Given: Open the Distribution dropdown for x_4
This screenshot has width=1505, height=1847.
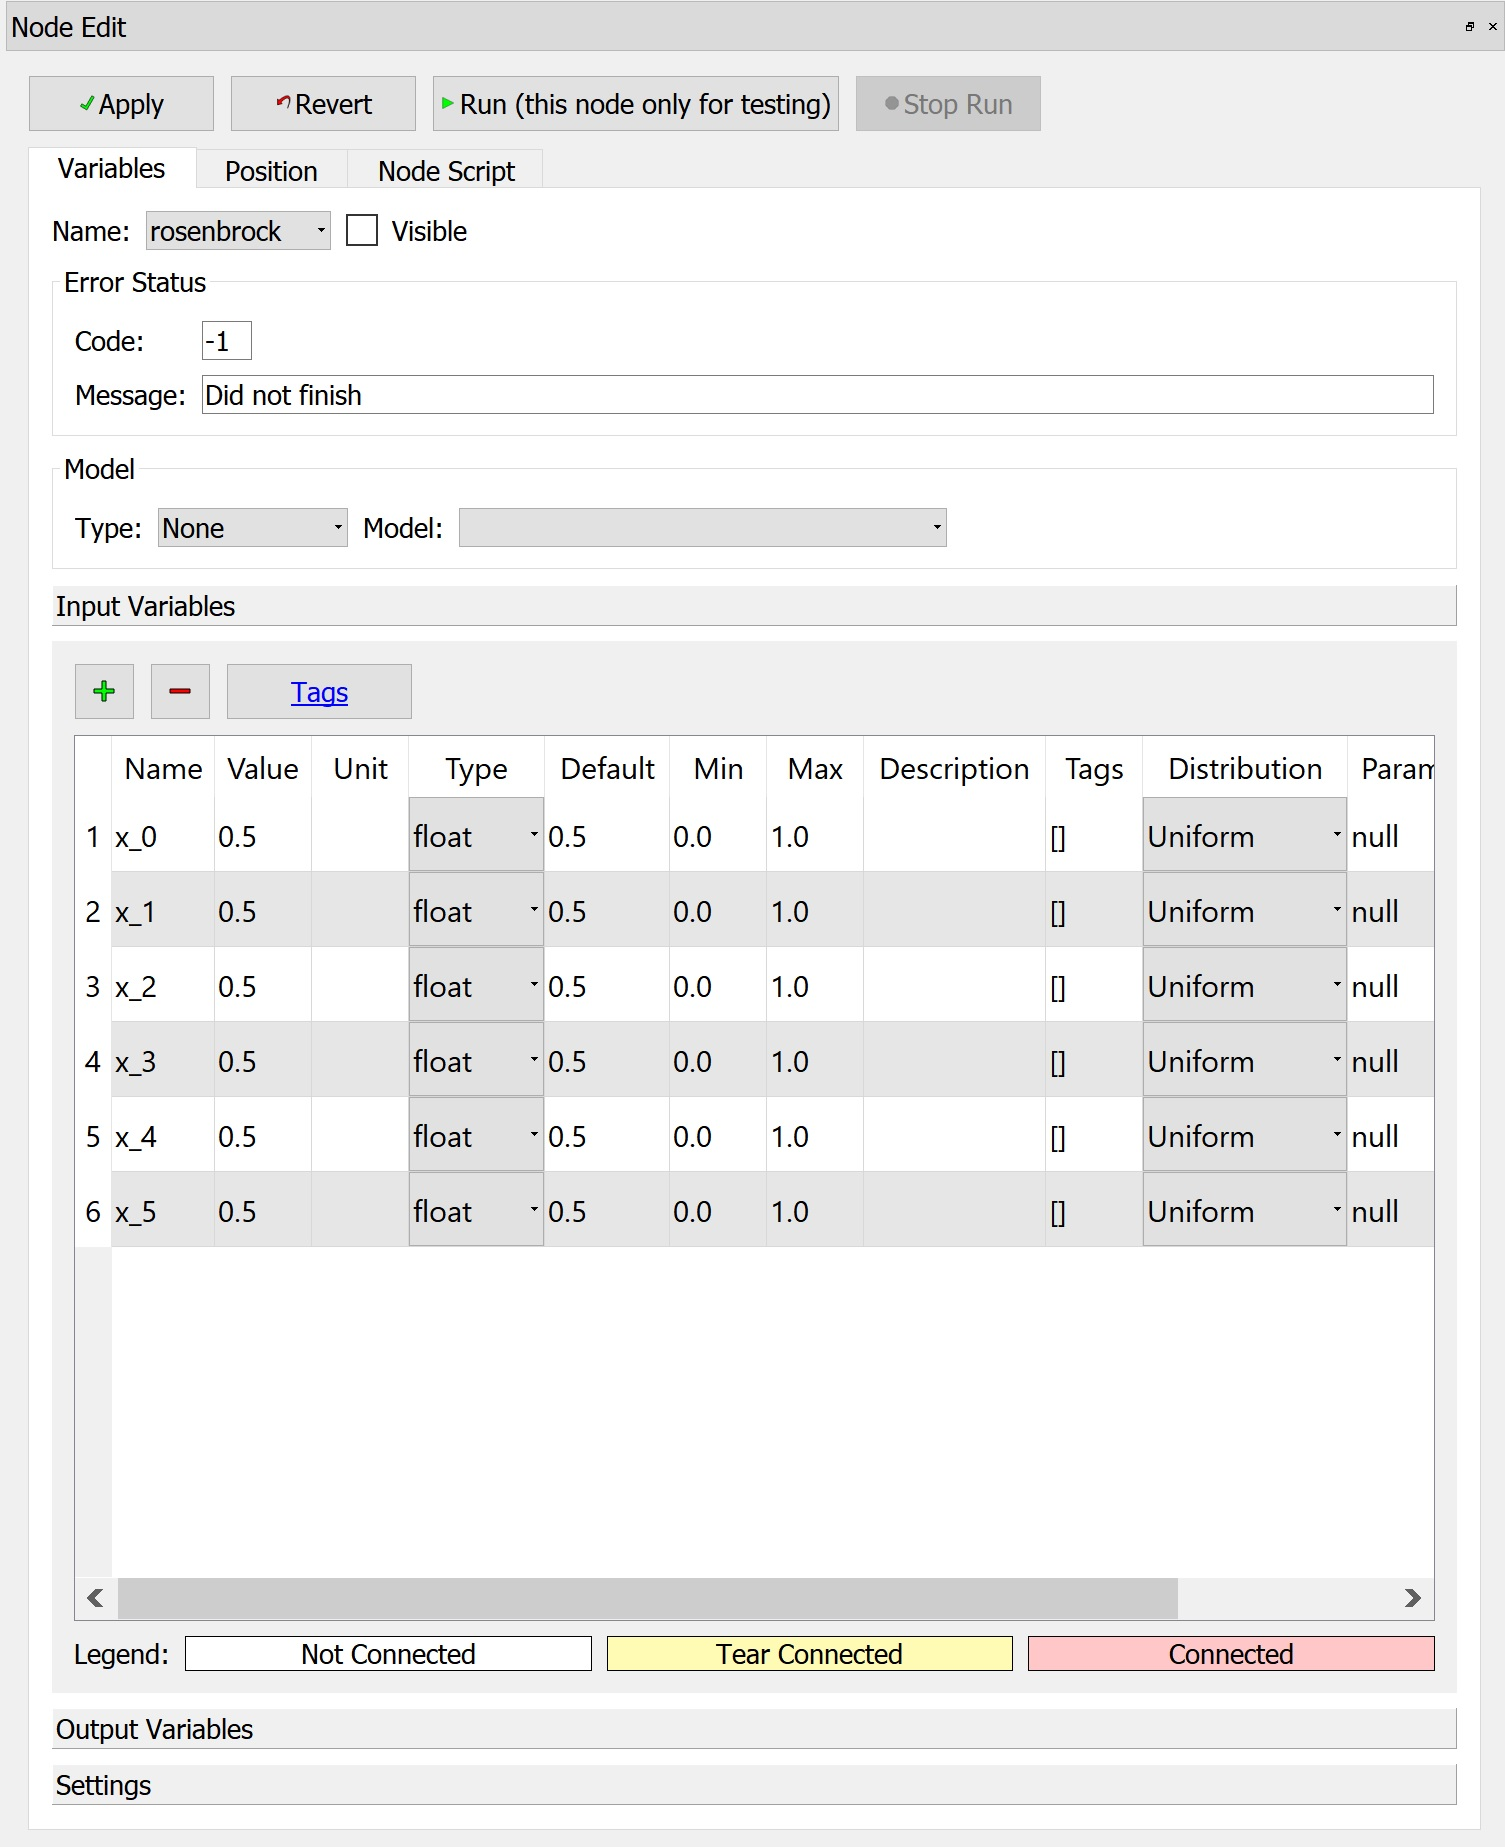Looking at the screenshot, I should click(1244, 1134).
